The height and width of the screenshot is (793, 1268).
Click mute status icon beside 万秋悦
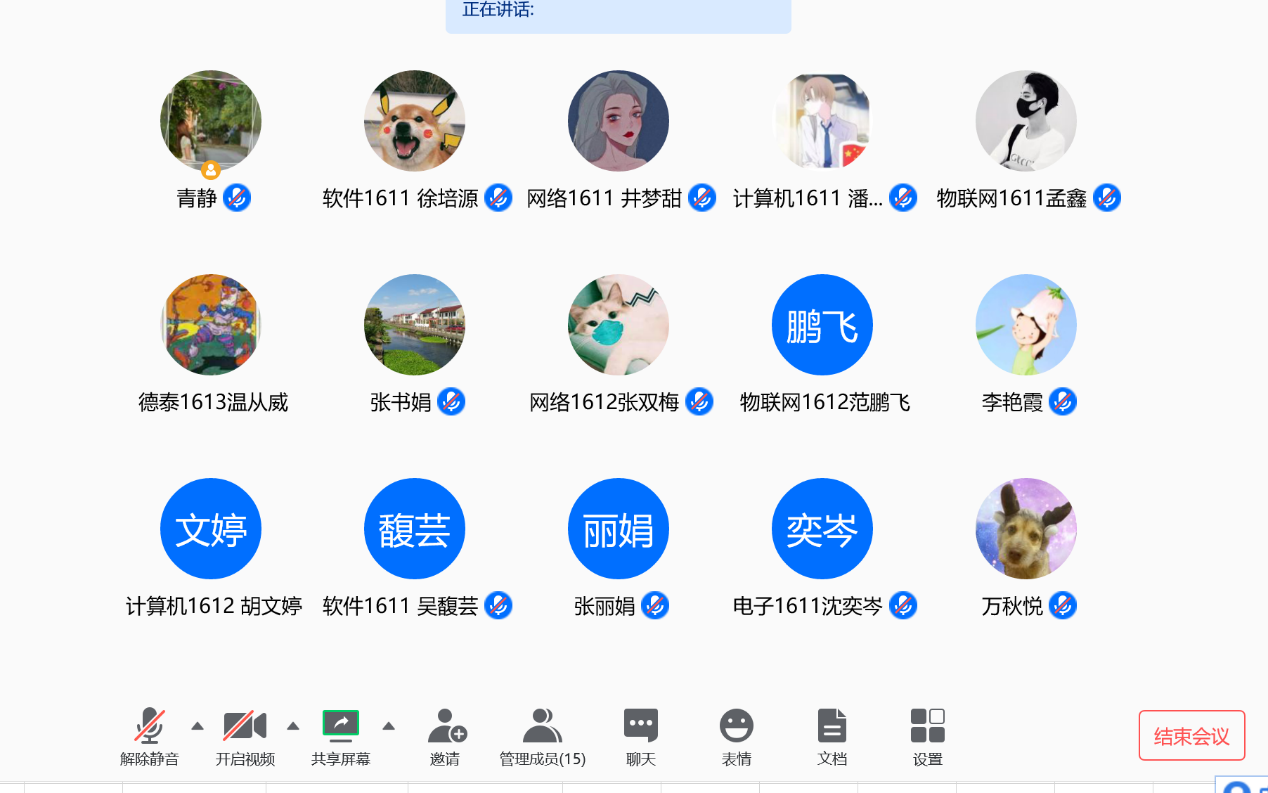click(1063, 606)
